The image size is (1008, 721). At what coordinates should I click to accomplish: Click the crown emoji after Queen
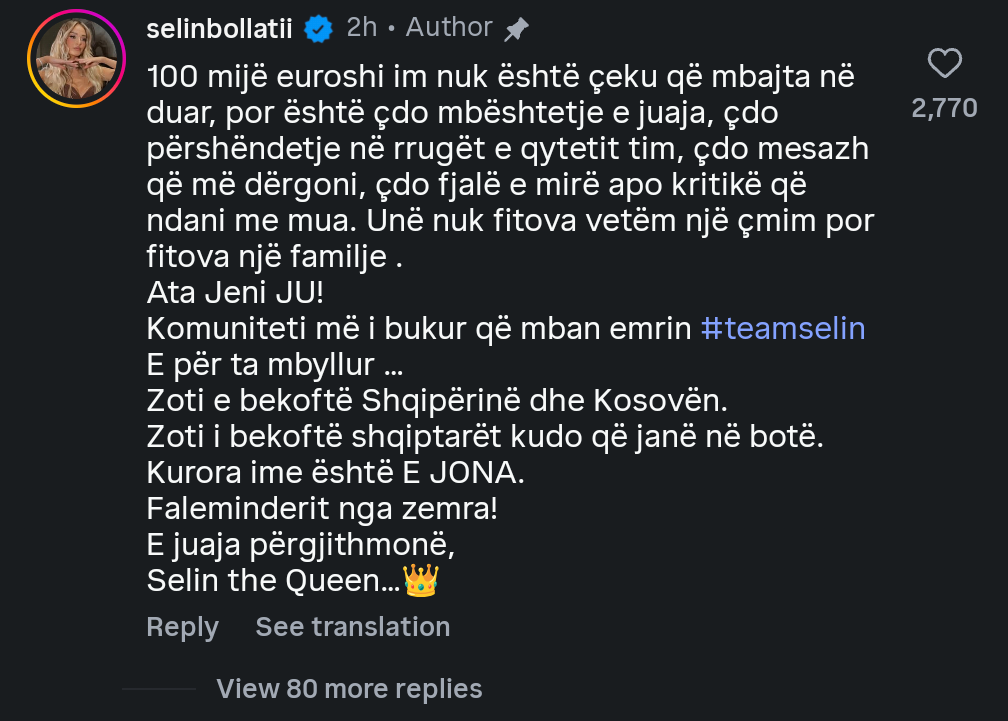[420, 581]
